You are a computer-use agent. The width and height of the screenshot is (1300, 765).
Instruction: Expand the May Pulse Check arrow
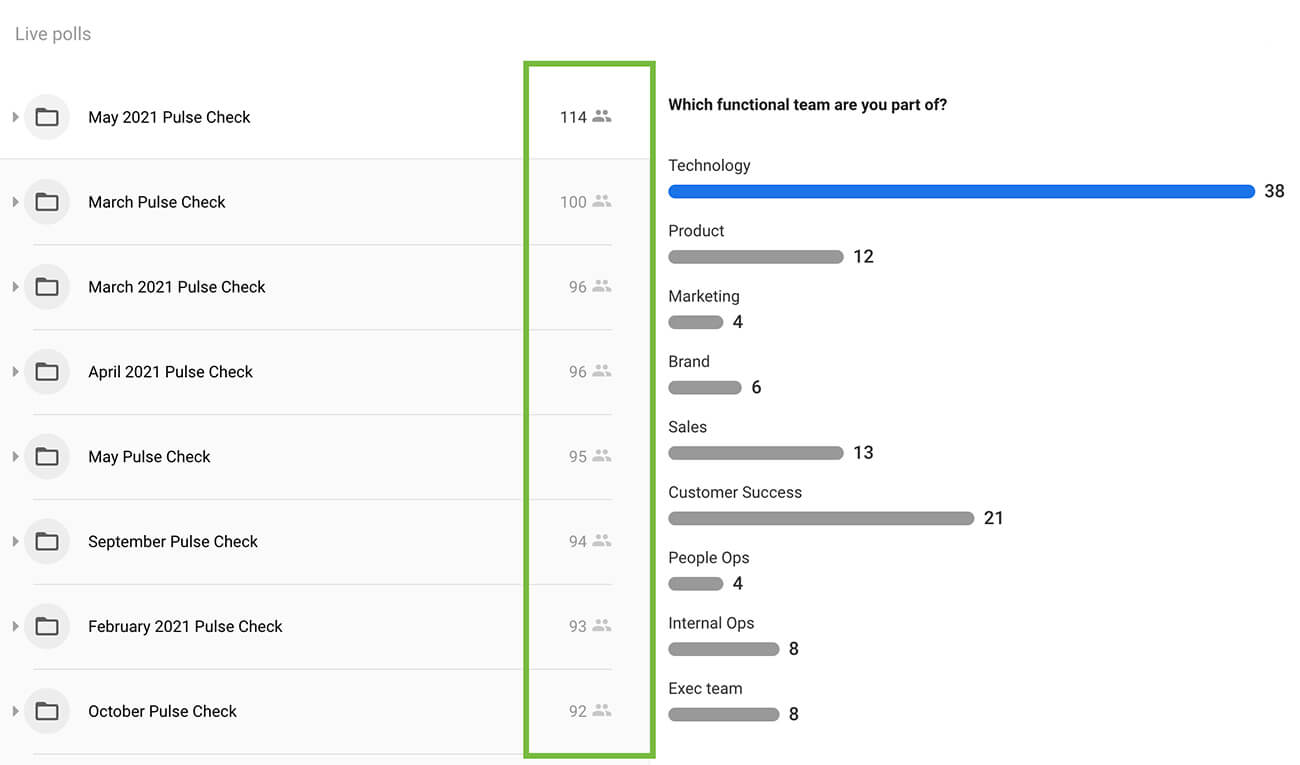coord(15,457)
